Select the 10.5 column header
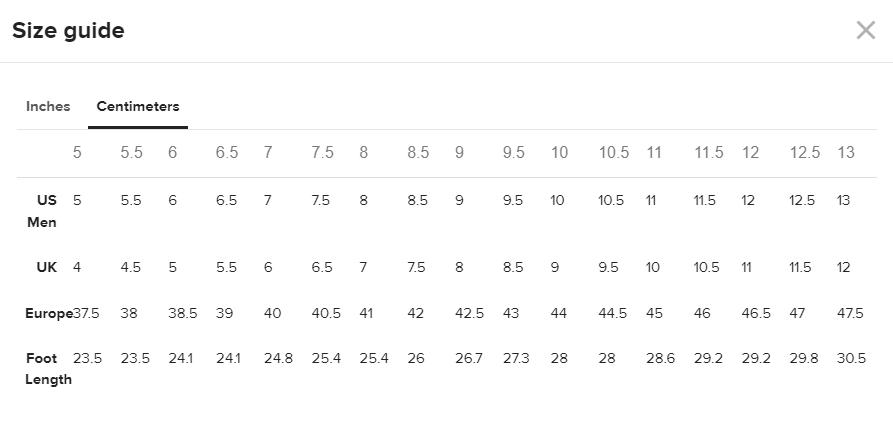This screenshot has width=893, height=440. (614, 153)
